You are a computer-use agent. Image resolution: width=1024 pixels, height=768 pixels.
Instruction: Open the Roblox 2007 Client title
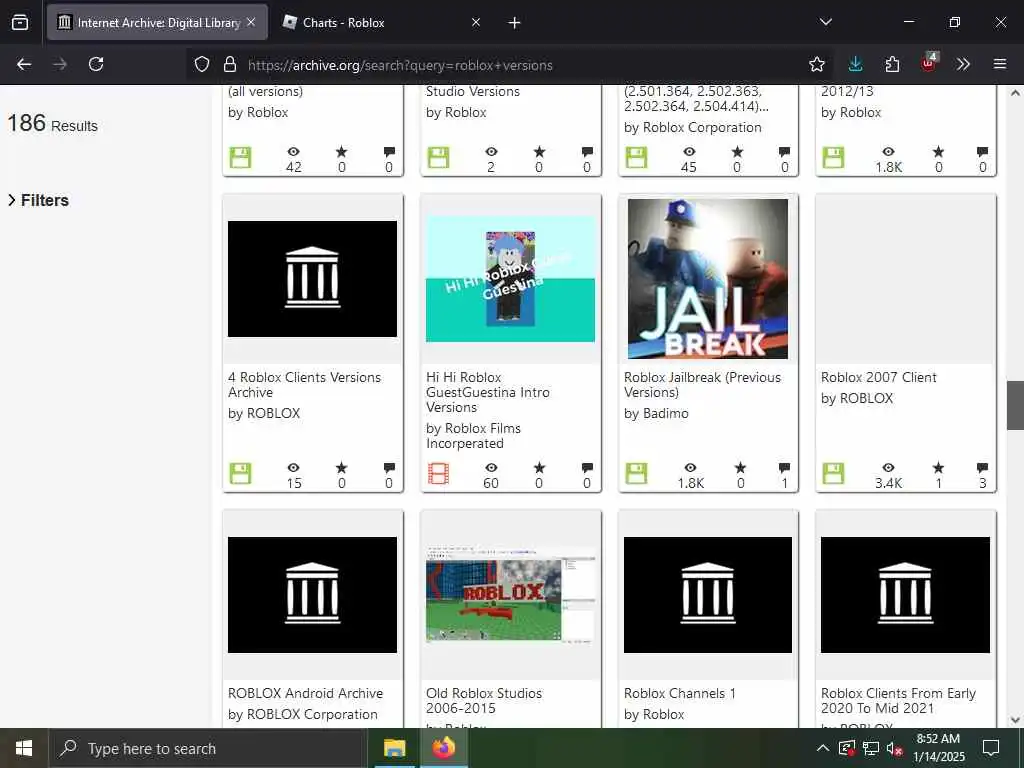point(878,377)
